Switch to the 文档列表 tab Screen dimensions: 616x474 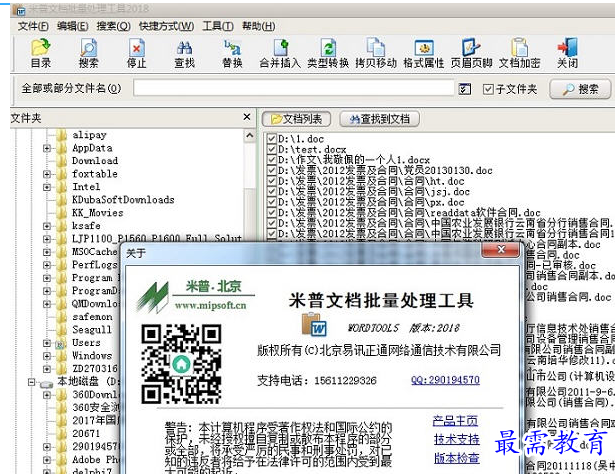click(297, 119)
